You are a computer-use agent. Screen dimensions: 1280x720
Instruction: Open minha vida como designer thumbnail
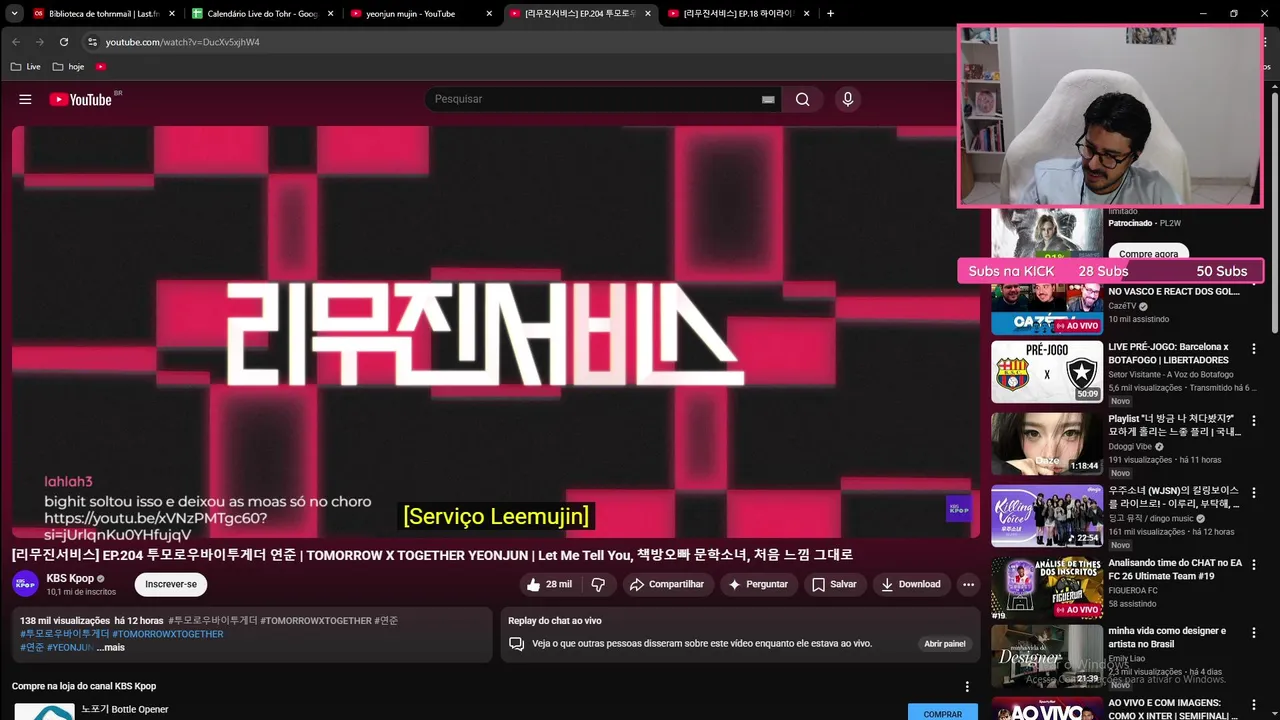click(x=1047, y=656)
